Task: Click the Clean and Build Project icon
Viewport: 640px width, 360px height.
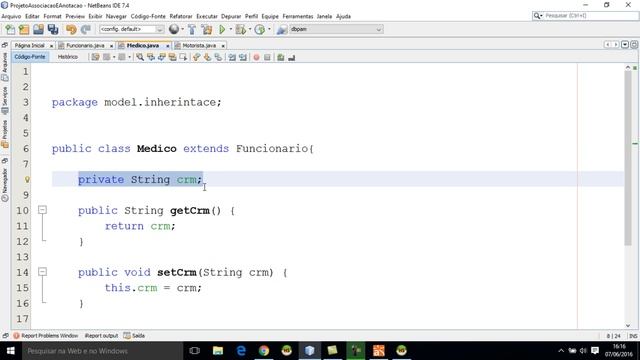Action: click(207, 29)
